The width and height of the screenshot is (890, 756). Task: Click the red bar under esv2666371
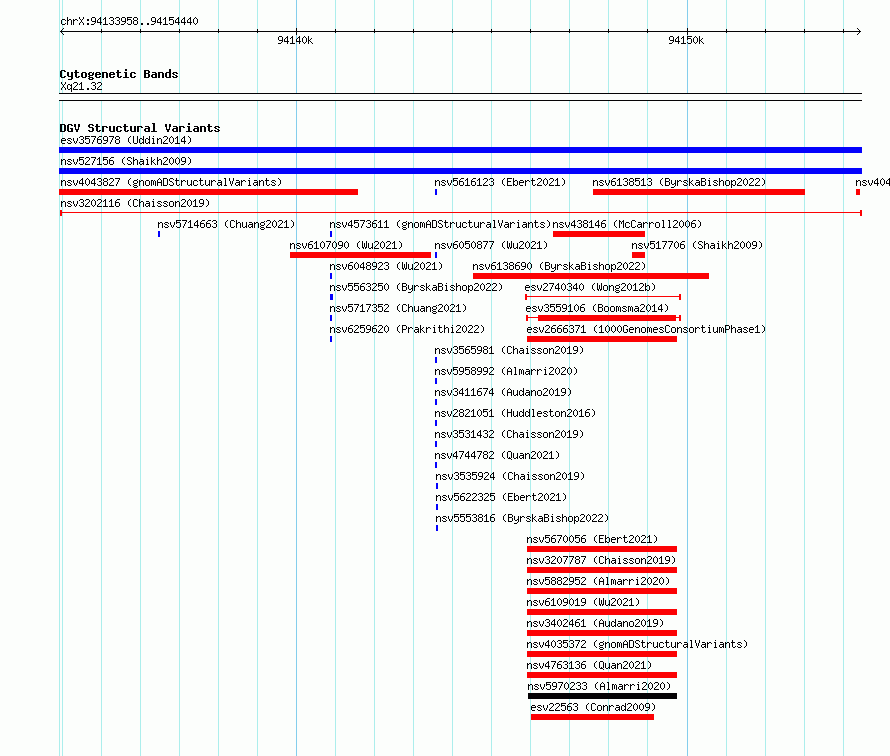pyautogui.click(x=602, y=339)
